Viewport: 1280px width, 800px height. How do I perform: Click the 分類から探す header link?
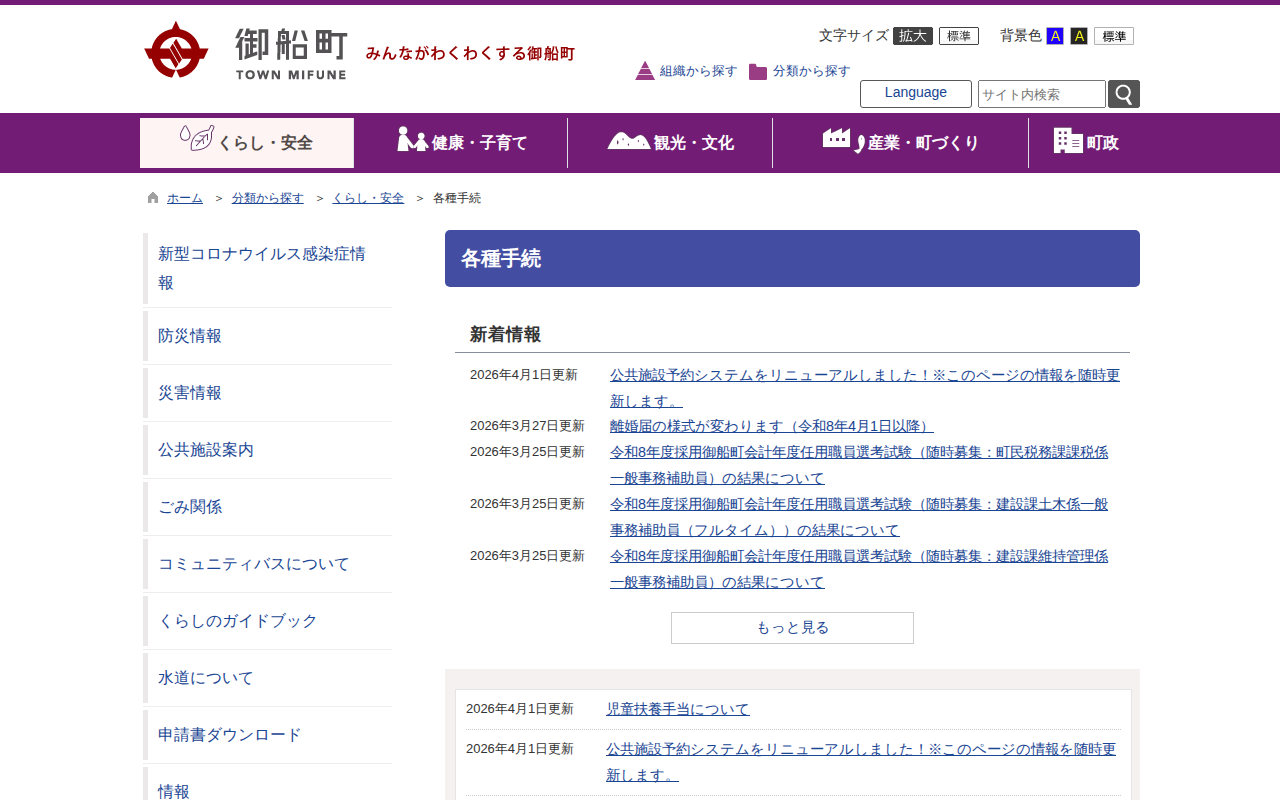pos(812,71)
